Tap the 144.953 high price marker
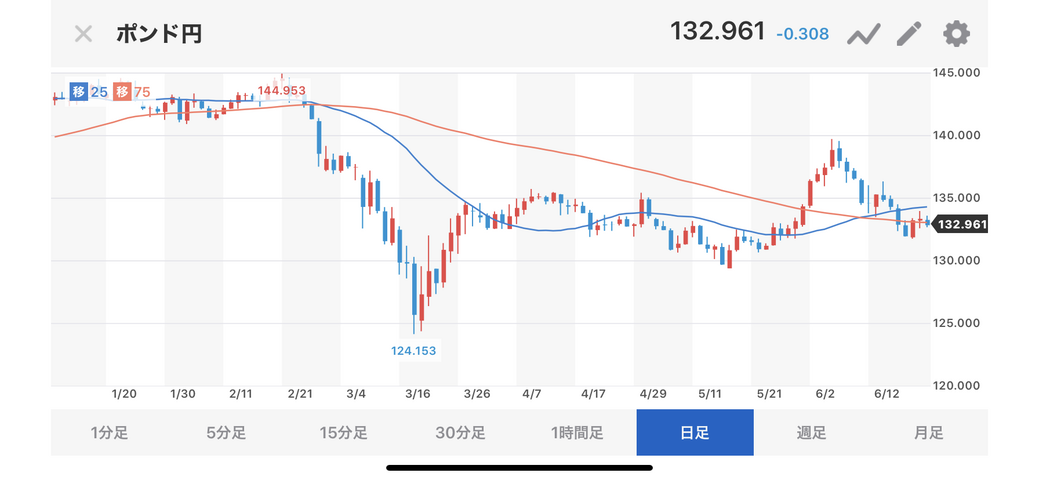1039x480 pixels. tap(281, 91)
